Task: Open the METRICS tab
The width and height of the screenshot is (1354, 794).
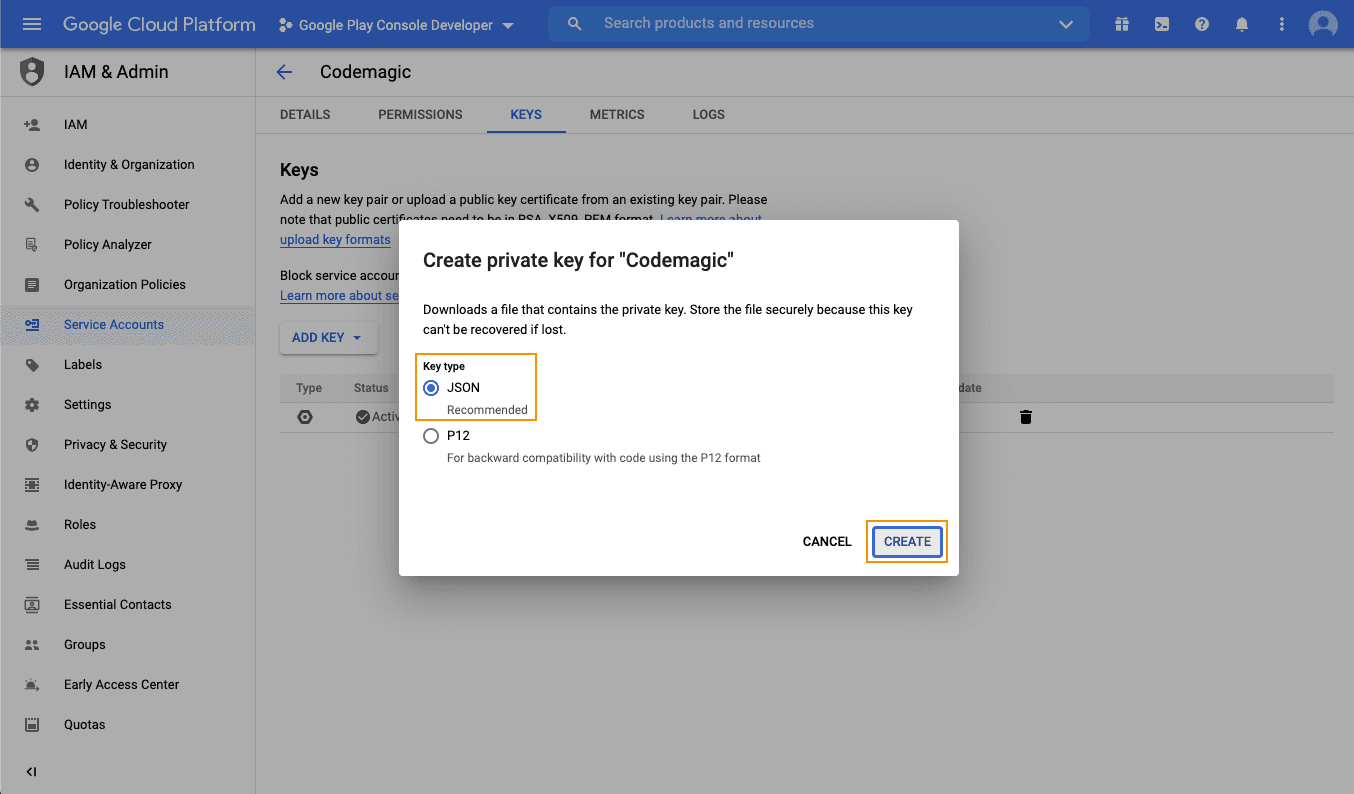Action: pos(616,114)
